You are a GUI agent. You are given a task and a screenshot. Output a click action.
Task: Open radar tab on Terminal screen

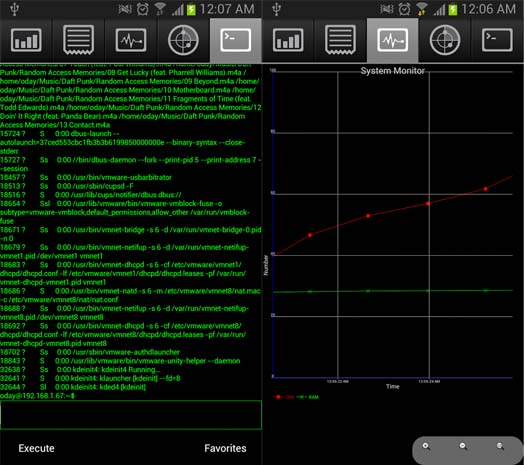tap(183, 40)
